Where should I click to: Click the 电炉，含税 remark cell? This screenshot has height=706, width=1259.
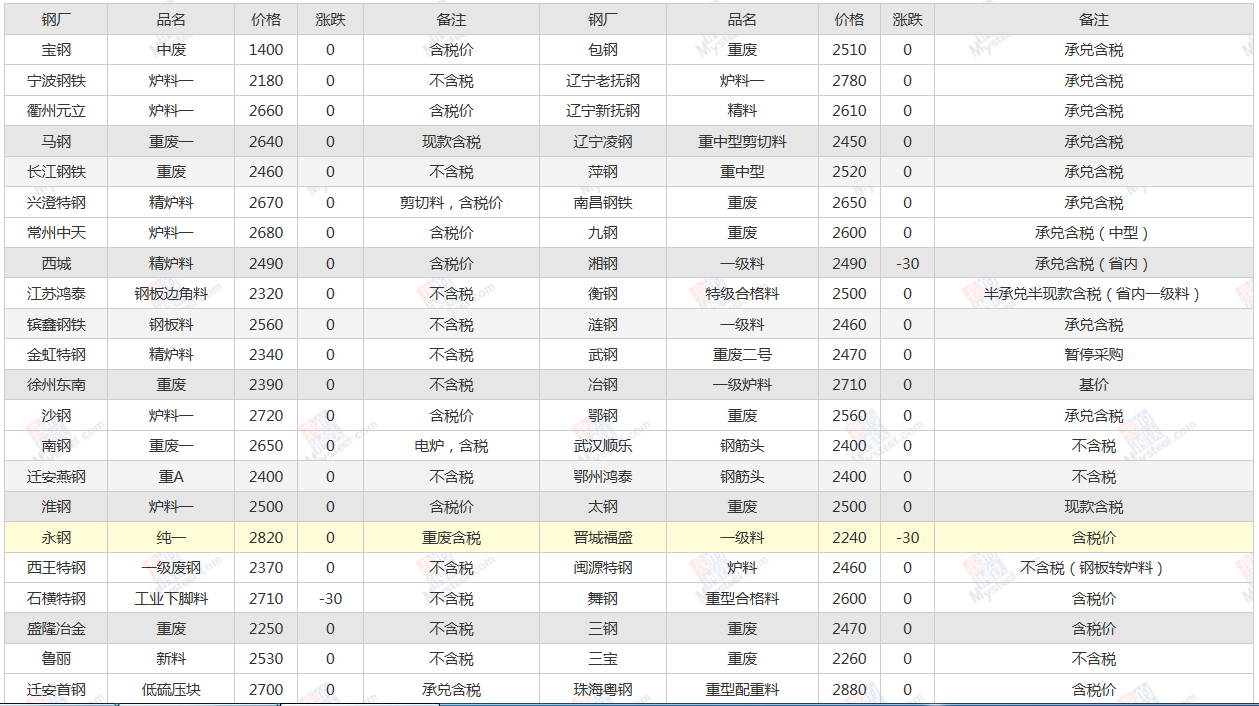pos(451,446)
